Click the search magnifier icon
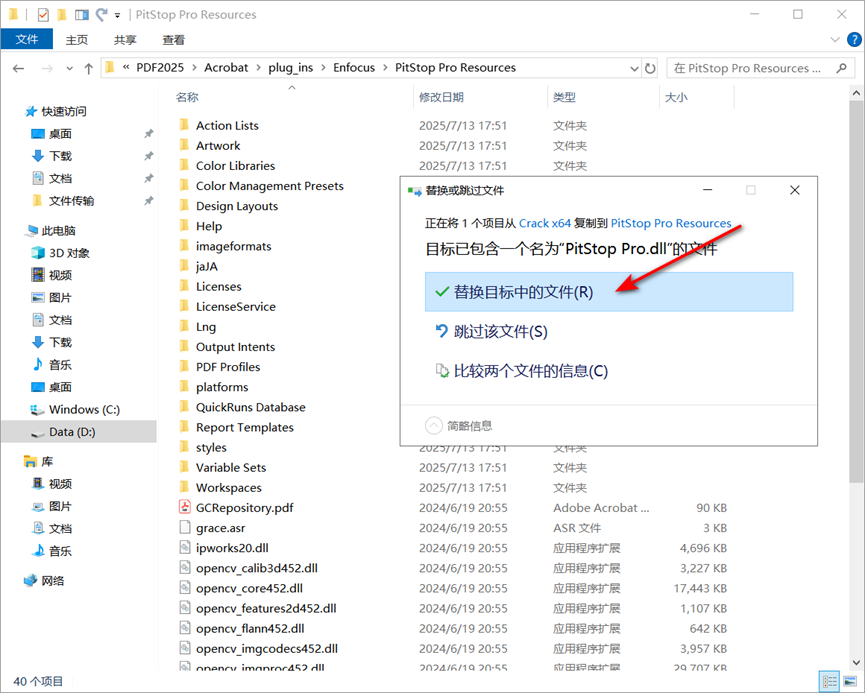This screenshot has width=865, height=693. point(841,68)
